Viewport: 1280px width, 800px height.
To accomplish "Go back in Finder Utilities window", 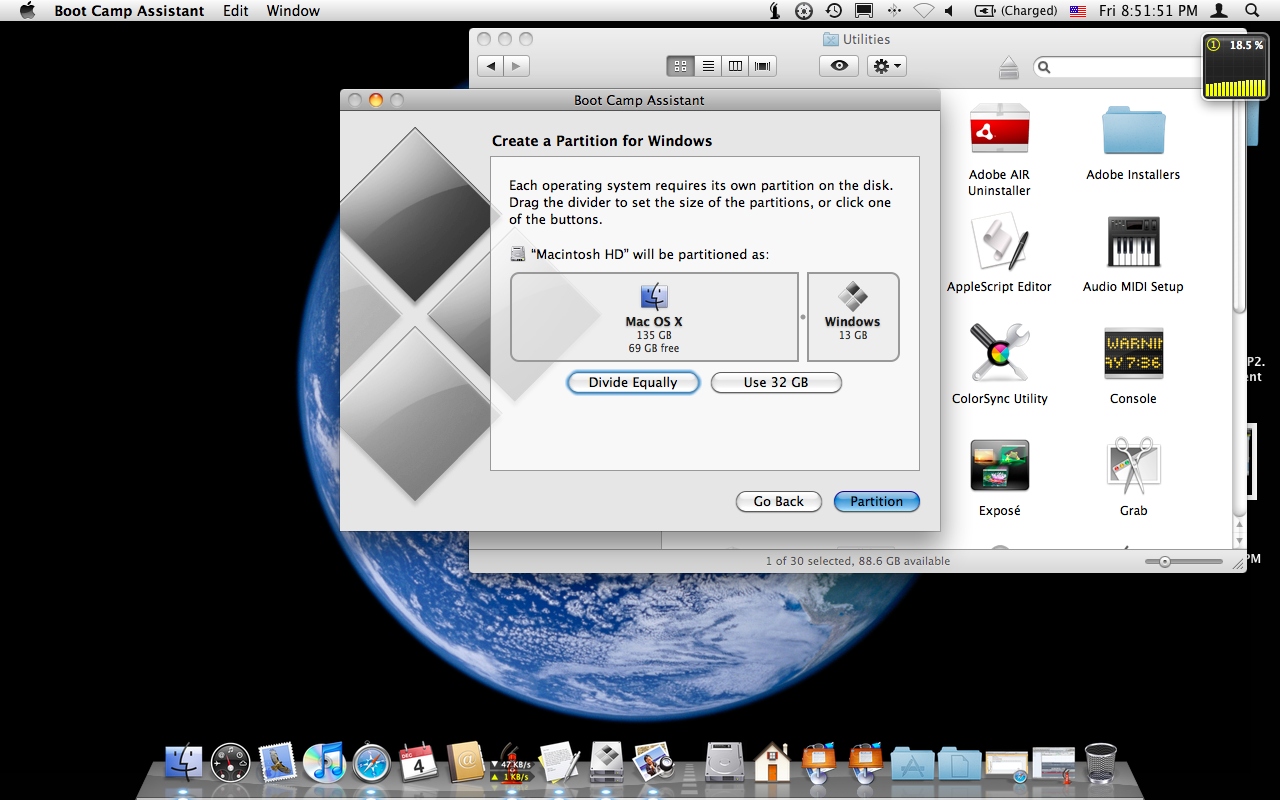I will [x=490, y=66].
